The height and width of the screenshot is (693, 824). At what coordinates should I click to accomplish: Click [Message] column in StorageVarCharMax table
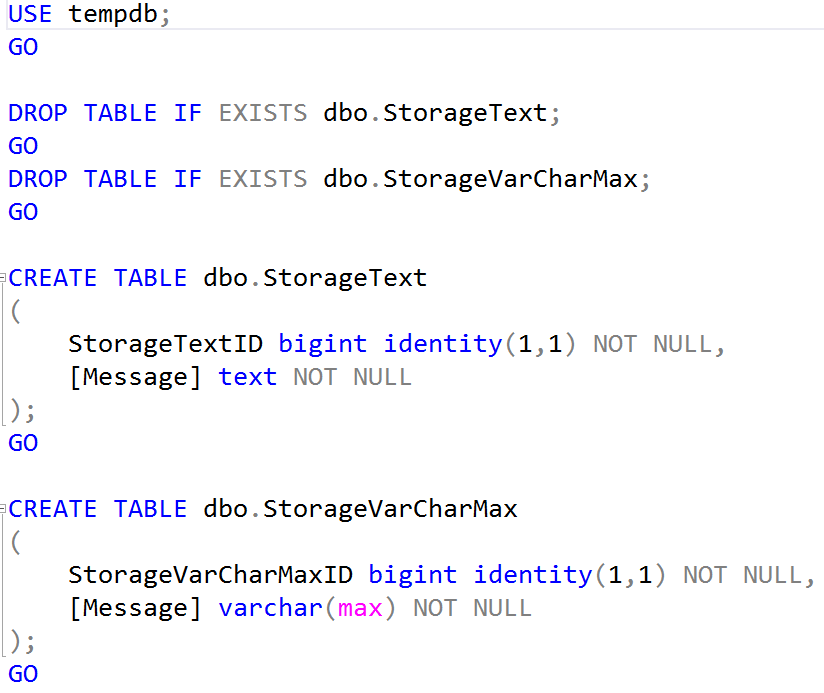(x=136, y=608)
